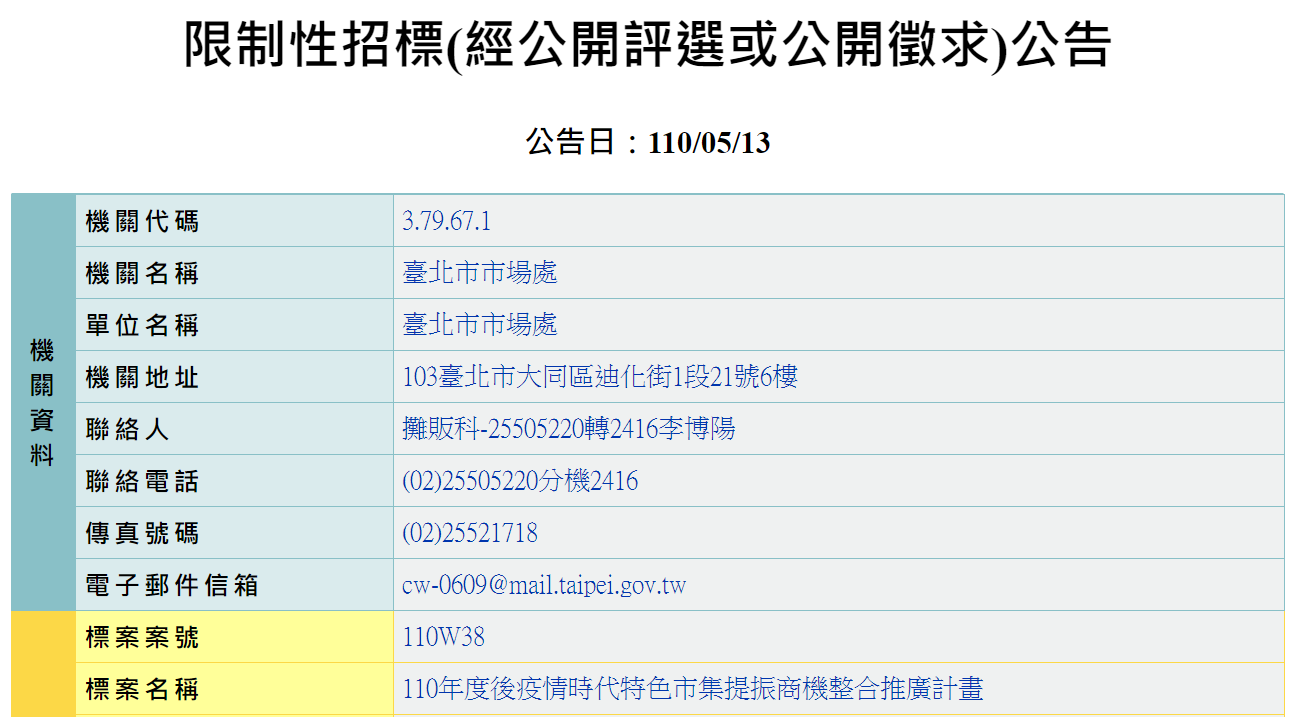1307x717 pixels.
Task: Click the 機關地址 label cell
Action: [x=234, y=377]
